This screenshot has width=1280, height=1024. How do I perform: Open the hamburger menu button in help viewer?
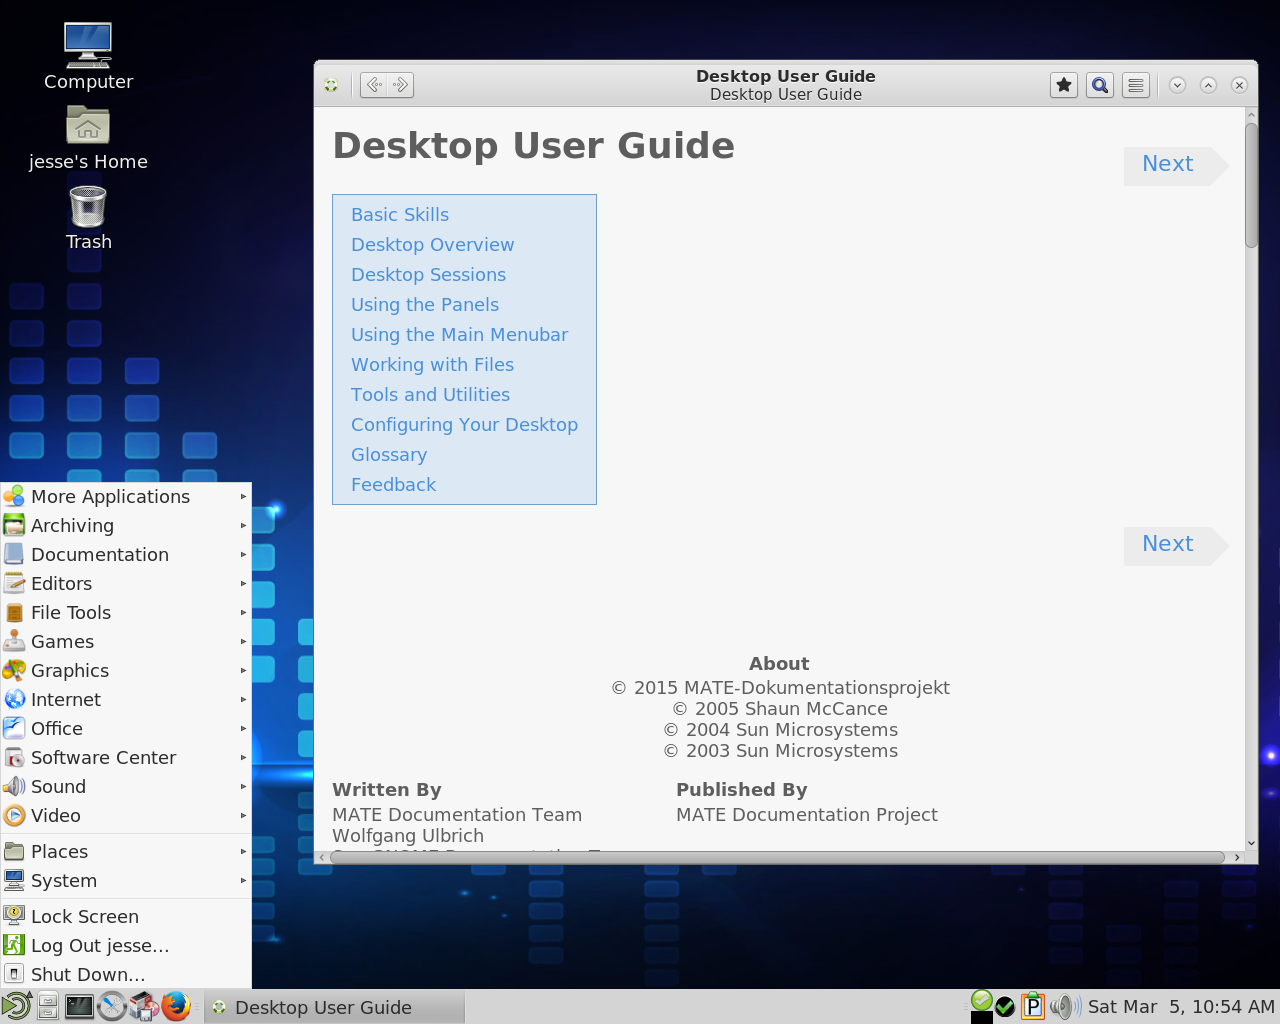tap(1136, 85)
